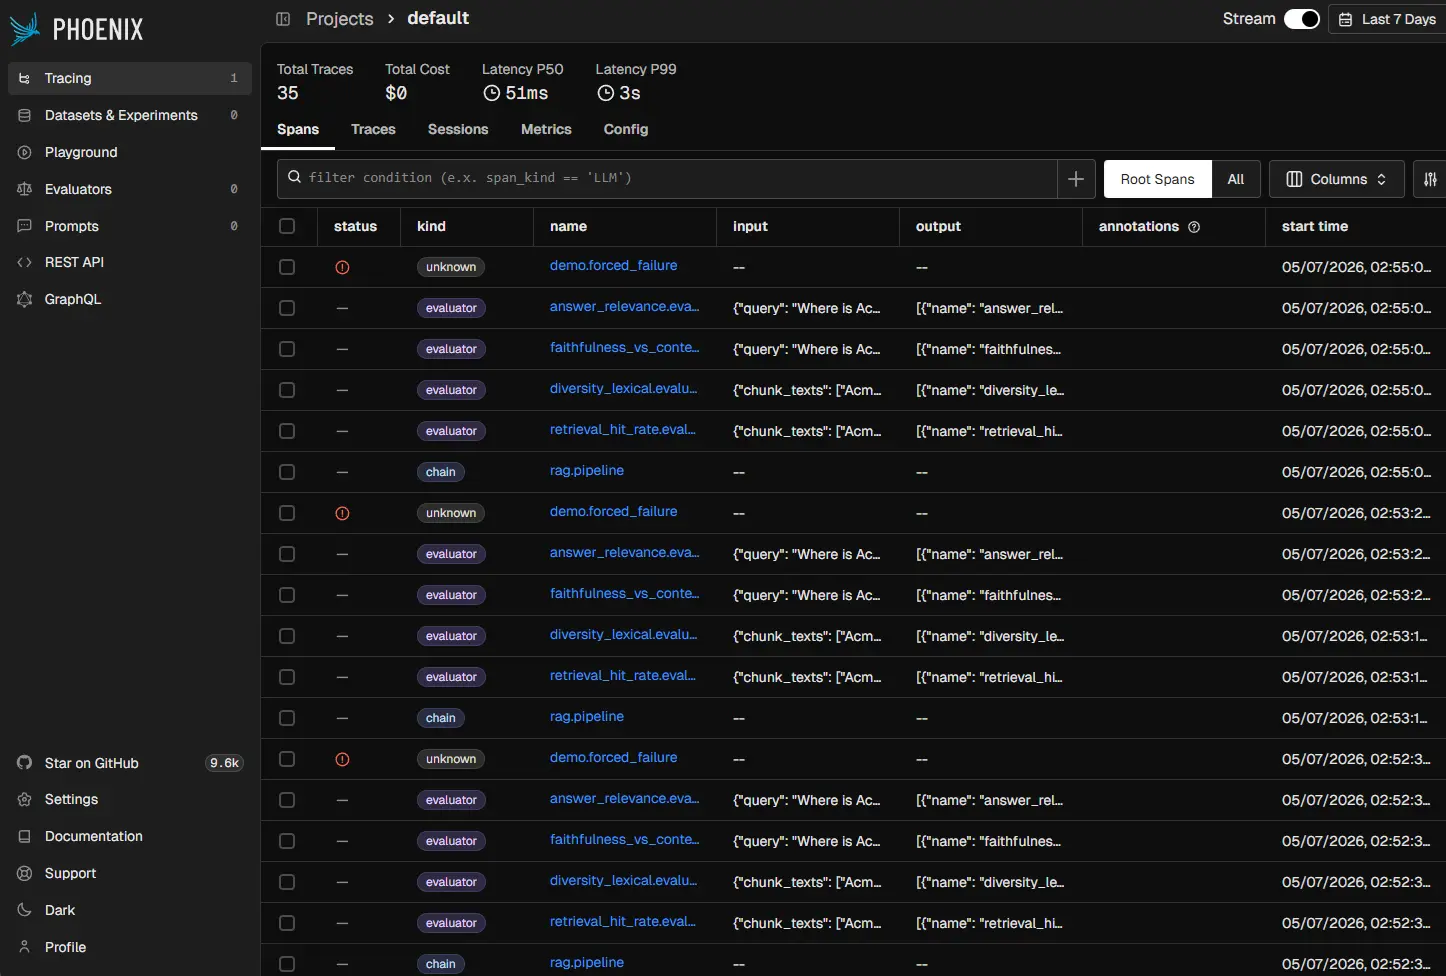1446x976 pixels.
Task: Click the Datasets database icon
Action: click(25, 115)
